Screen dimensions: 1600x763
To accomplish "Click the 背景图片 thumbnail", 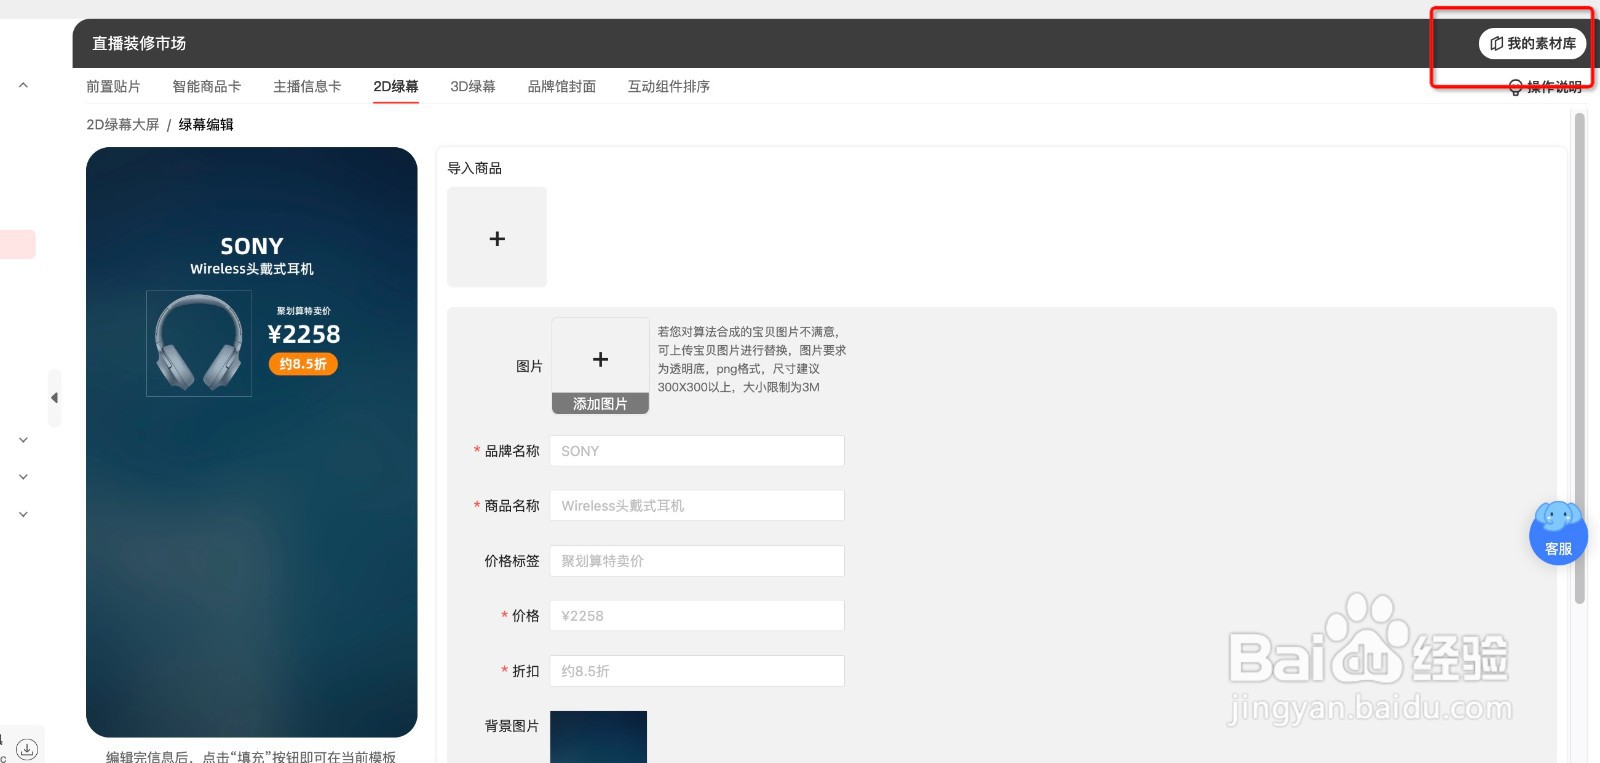I will (598, 737).
